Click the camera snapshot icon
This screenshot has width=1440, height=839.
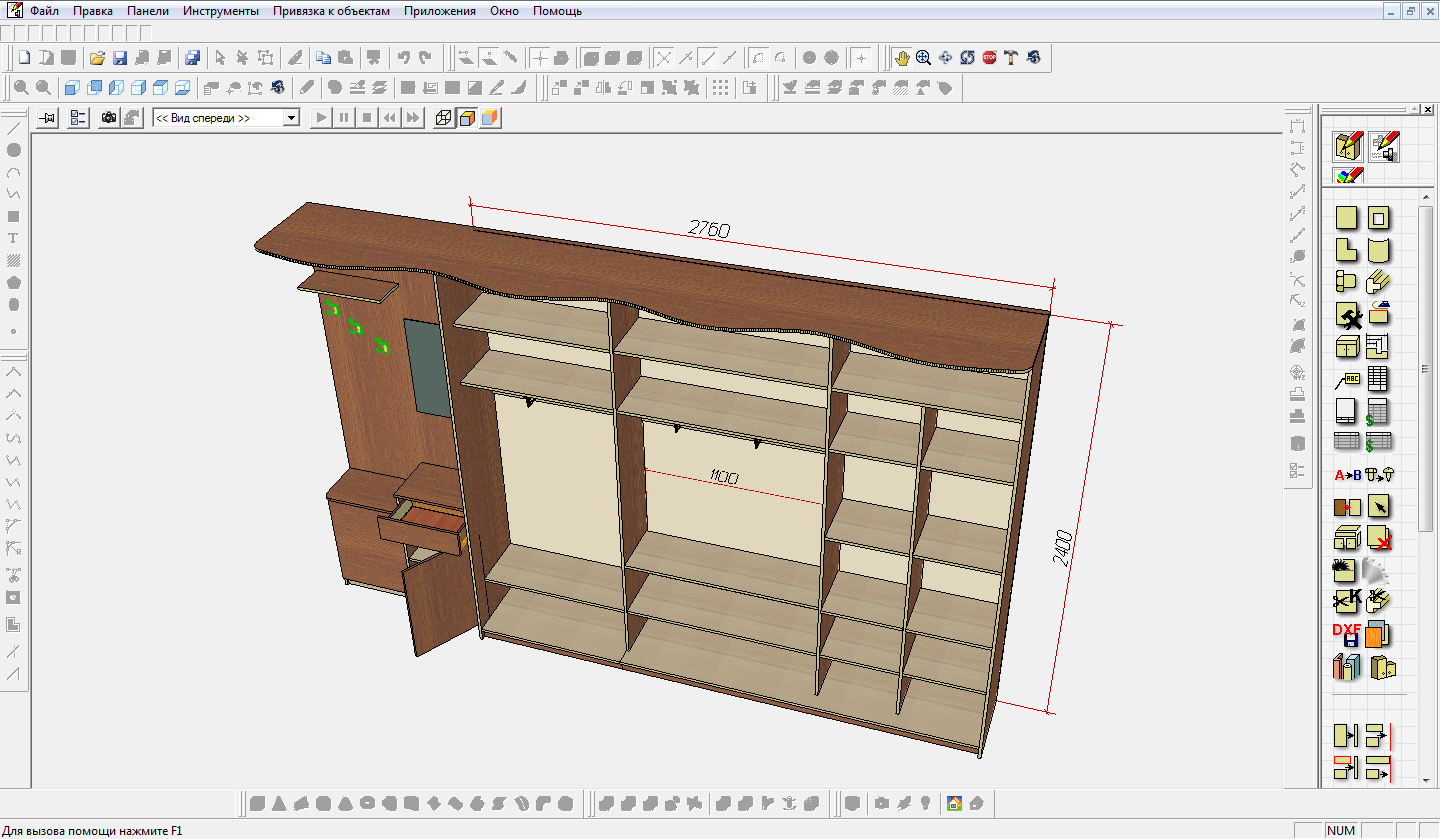point(108,118)
